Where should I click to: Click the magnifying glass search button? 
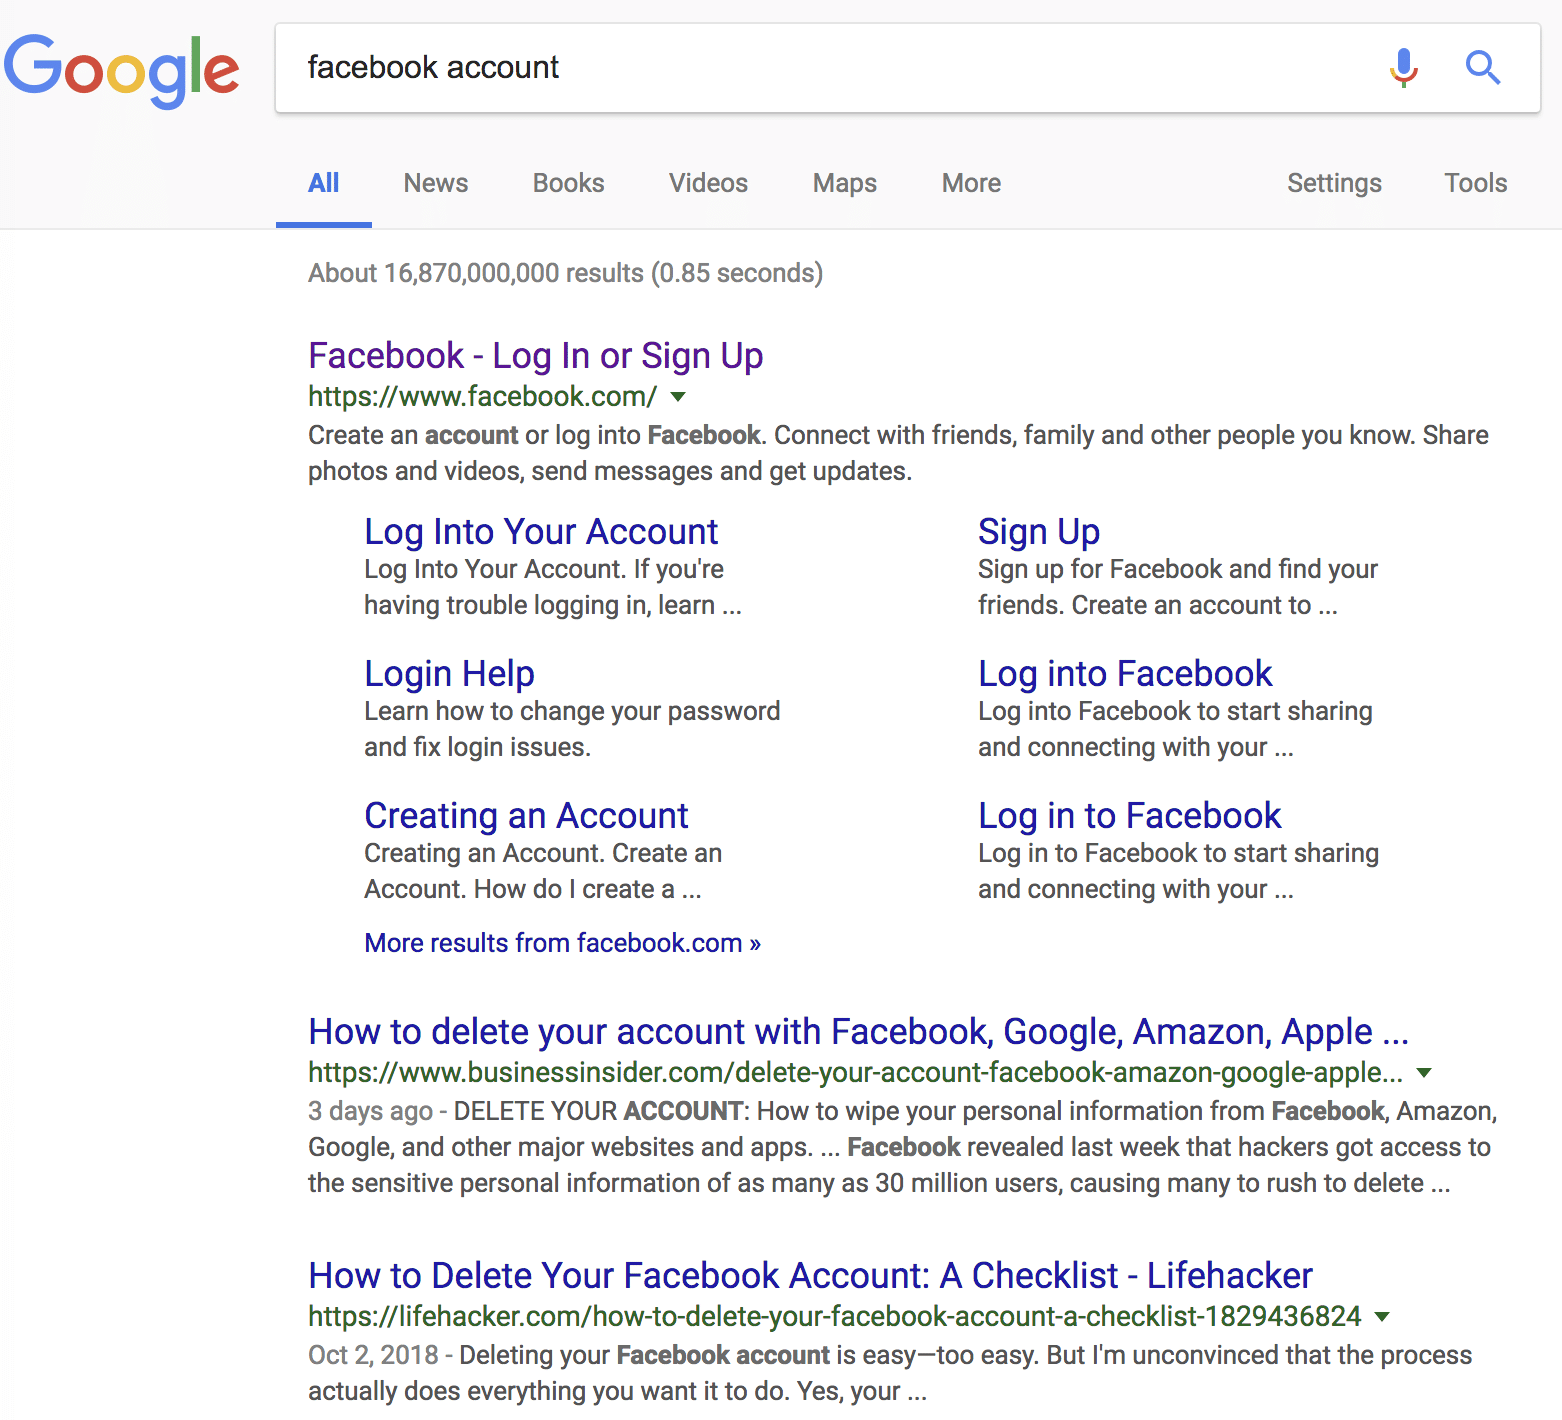(x=1483, y=67)
